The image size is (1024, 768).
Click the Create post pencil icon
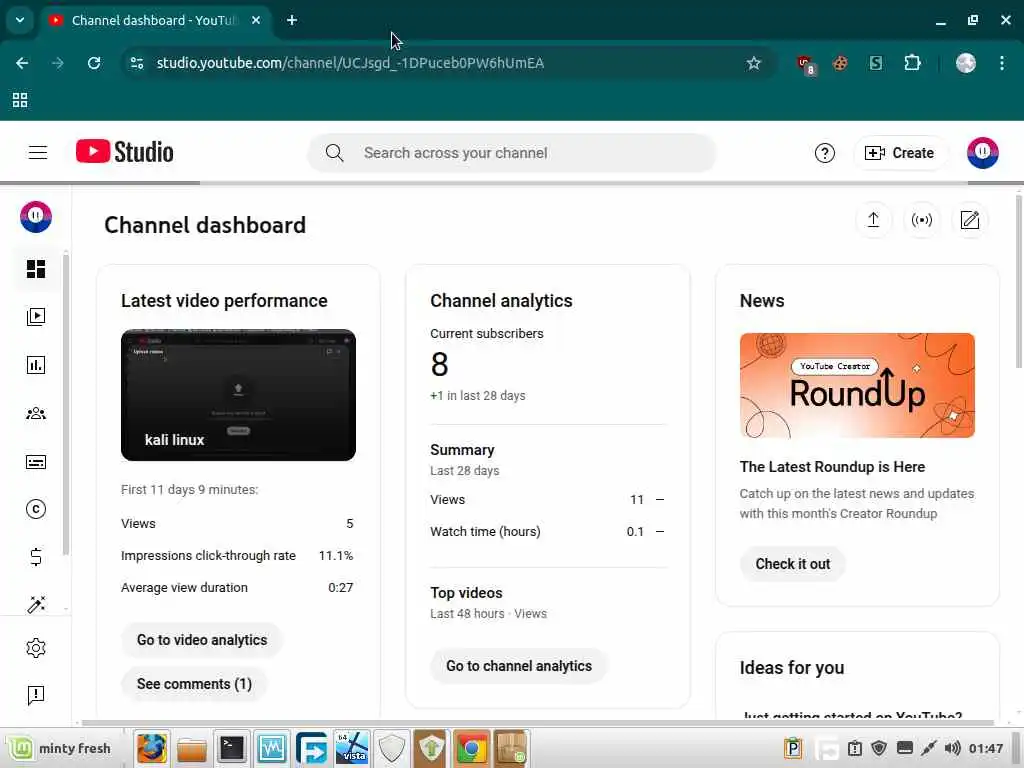coord(970,220)
